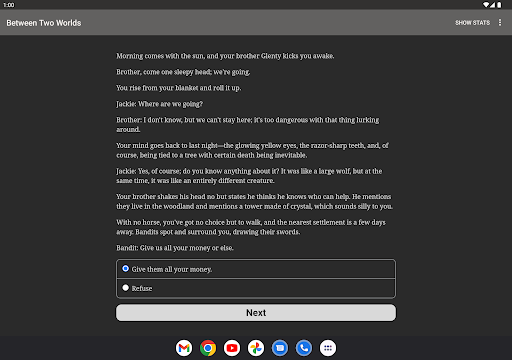Tap 'You rise from your blanket' line

tap(178, 88)
